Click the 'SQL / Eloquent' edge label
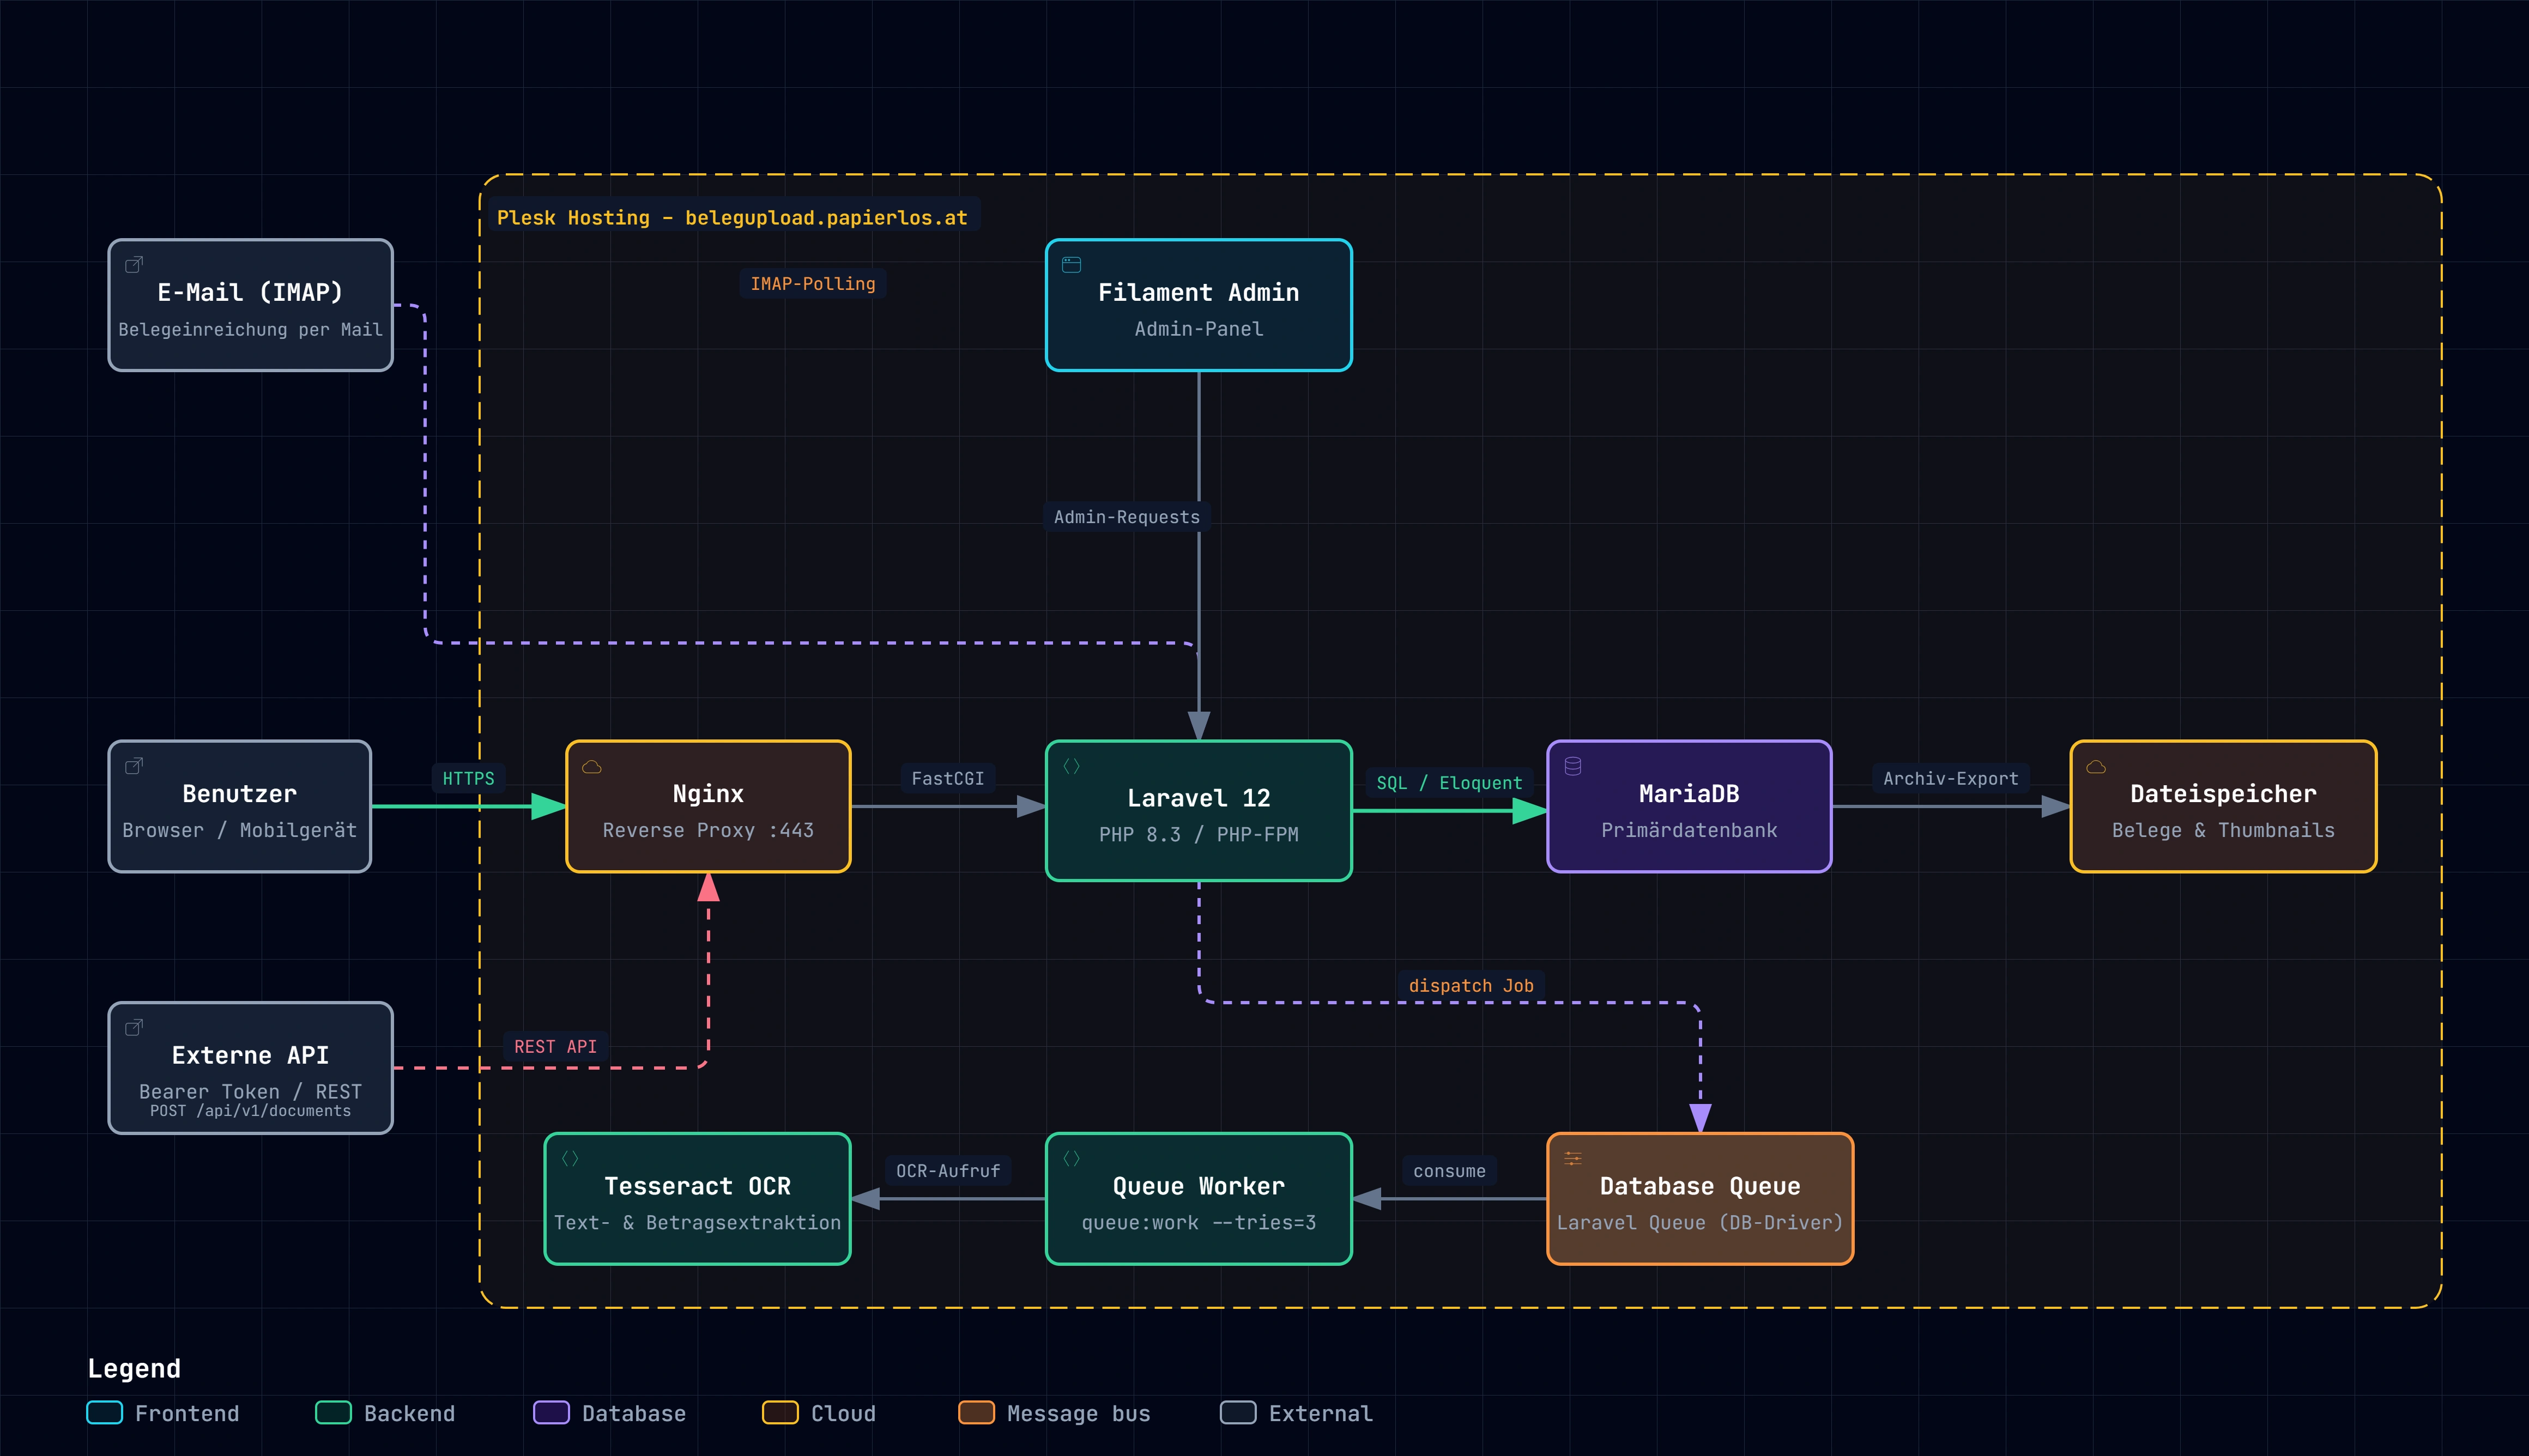2529x1456 pixels. [1449, 783]
